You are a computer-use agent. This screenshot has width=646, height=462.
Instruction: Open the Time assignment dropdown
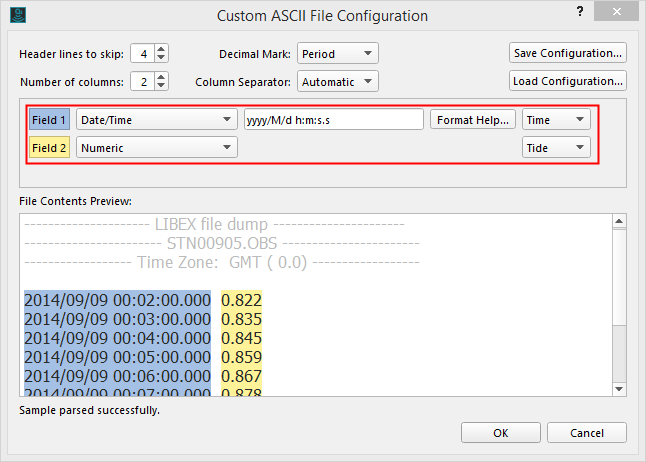click(x=556, y=120)
